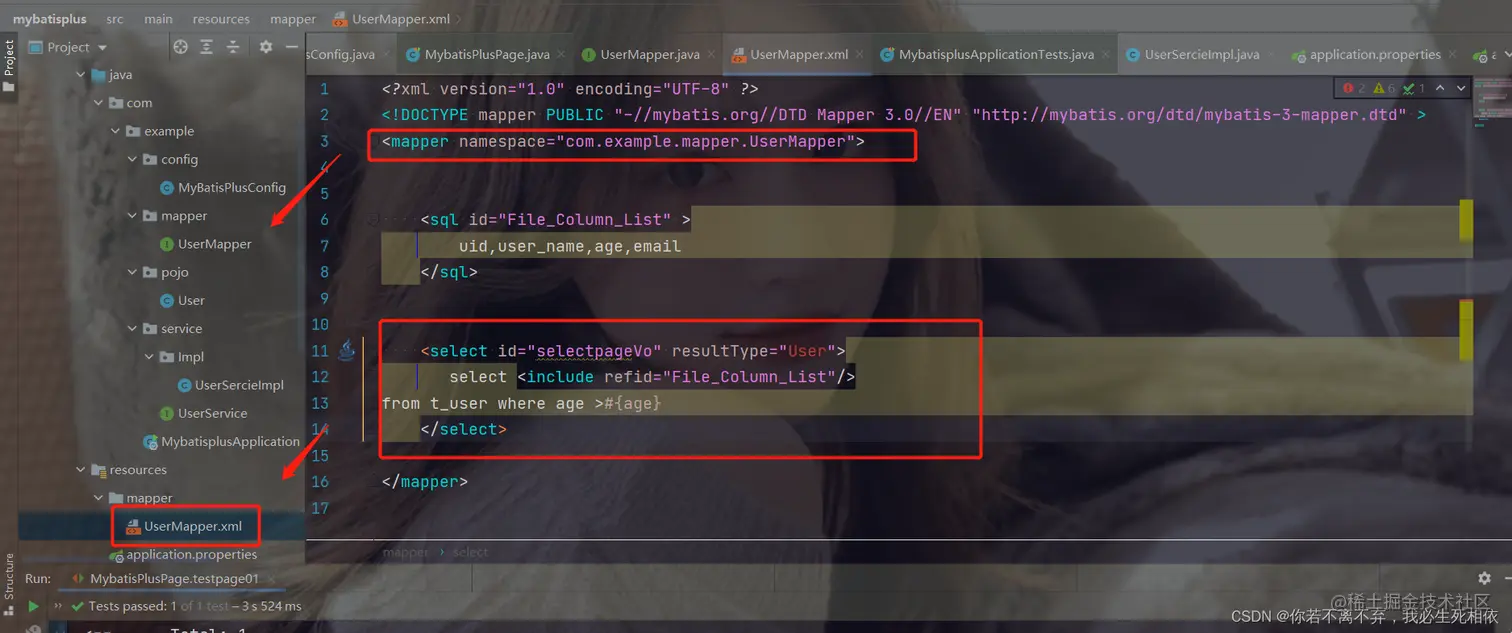
Task: Expand the Run panel toolbar chevrons
Action: [57, 606]
